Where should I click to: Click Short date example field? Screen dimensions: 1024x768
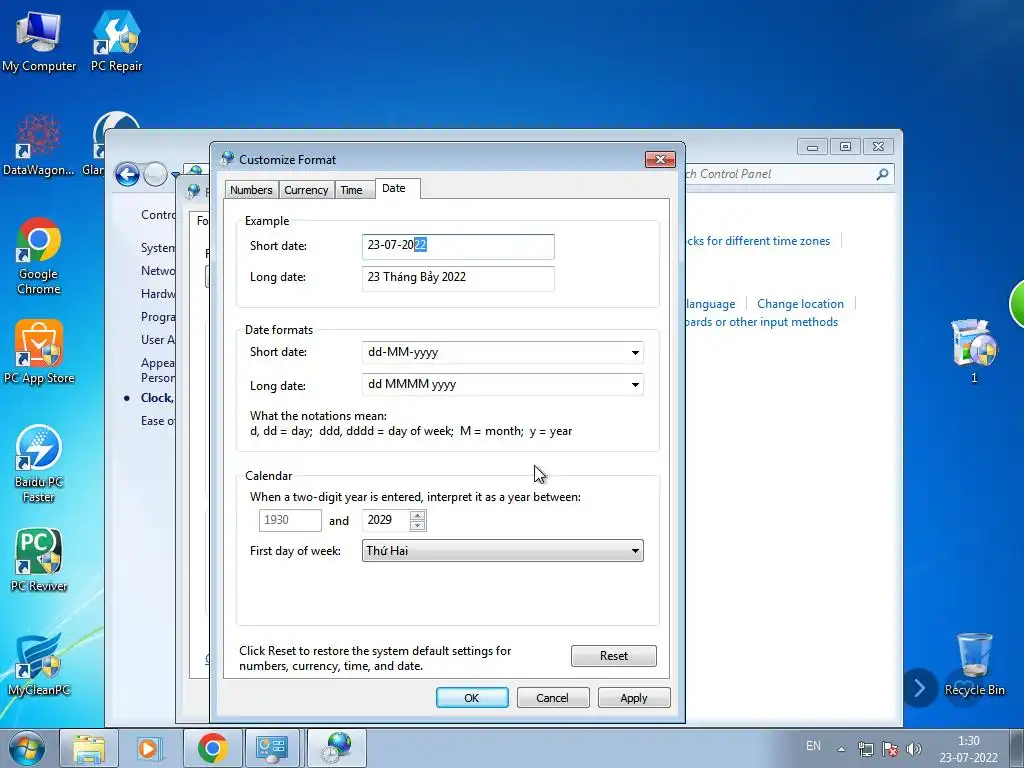(x=458, y=246)
